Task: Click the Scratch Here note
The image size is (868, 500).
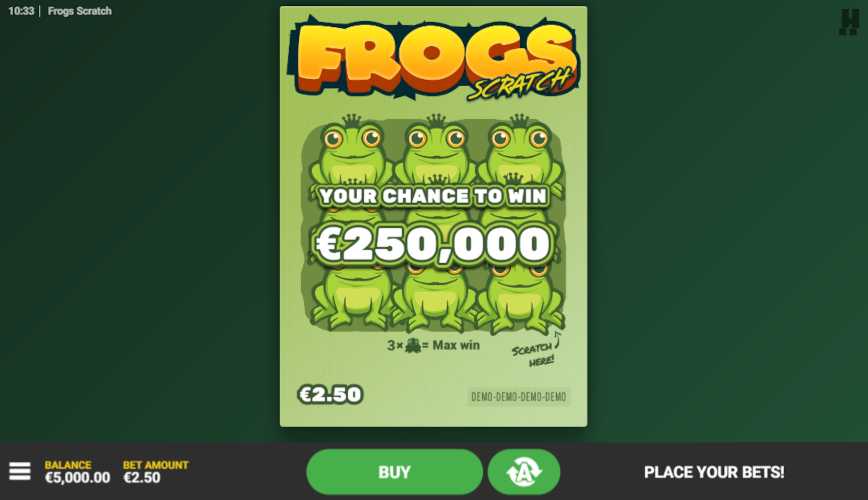Action: coord(536,351)
